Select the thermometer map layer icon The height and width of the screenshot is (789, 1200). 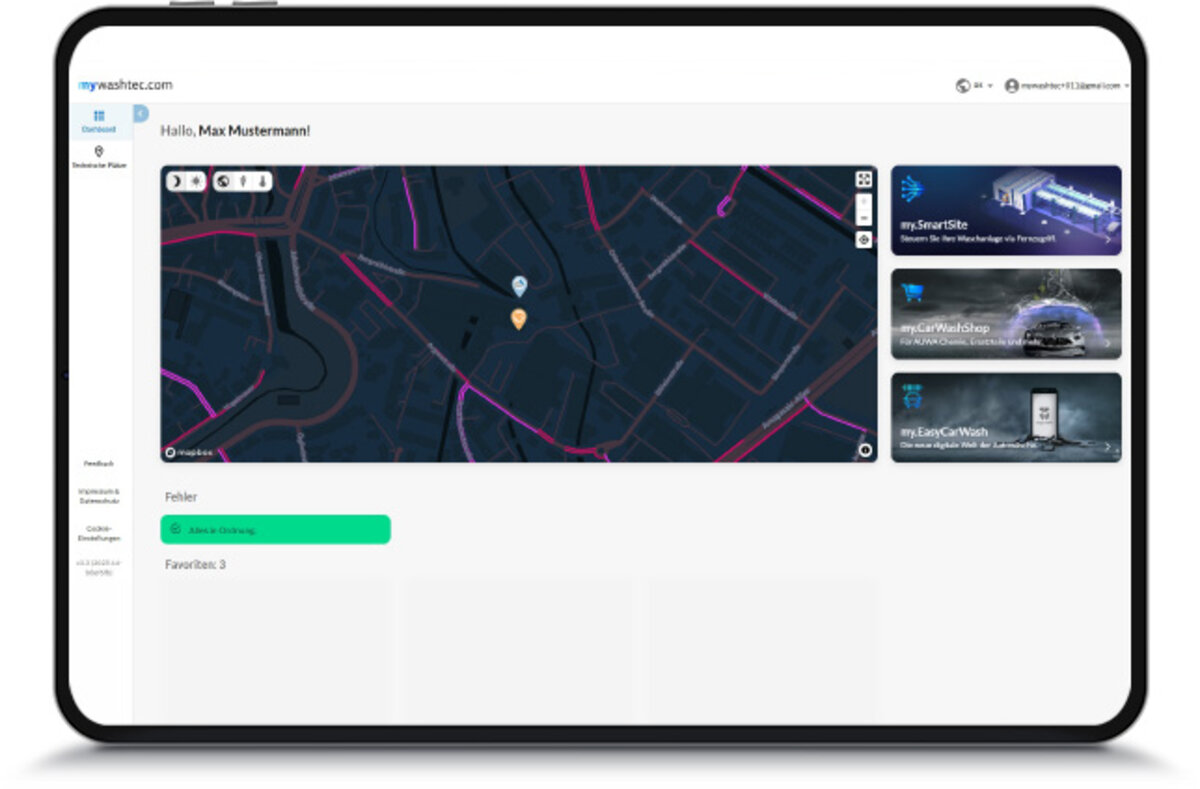point(263,181)
